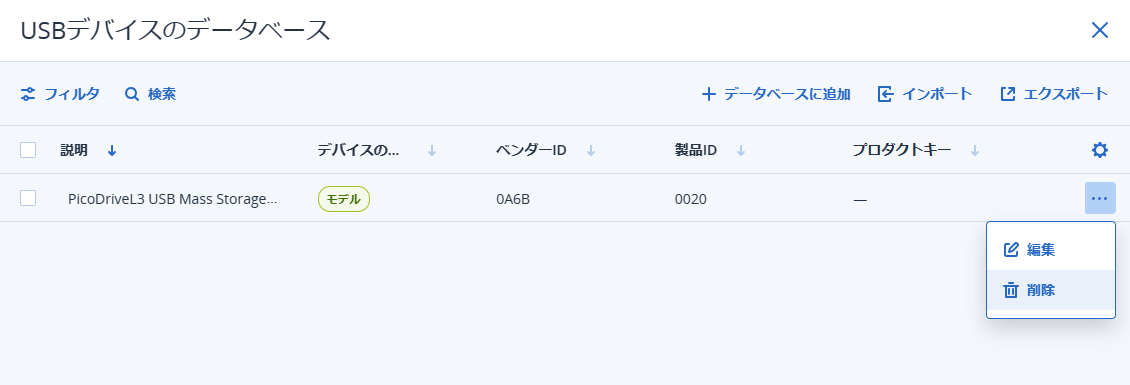Click the データベースに追加 button label
1130x385 pixels.
pos(787,94)
